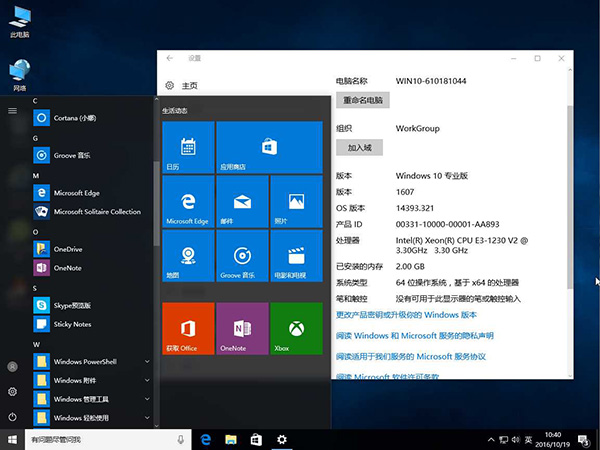Click the 获取 Office tile
Screen dimensions: 600x450
coord(188,329)
